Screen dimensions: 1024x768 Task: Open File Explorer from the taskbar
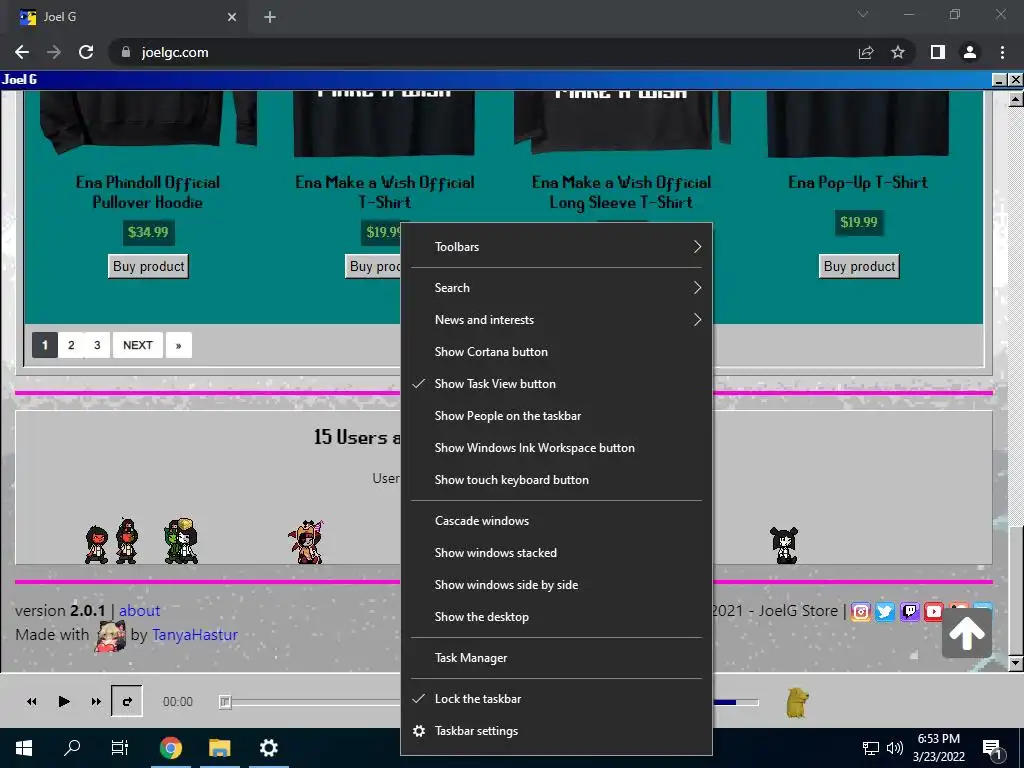click(x=219, y=748)
